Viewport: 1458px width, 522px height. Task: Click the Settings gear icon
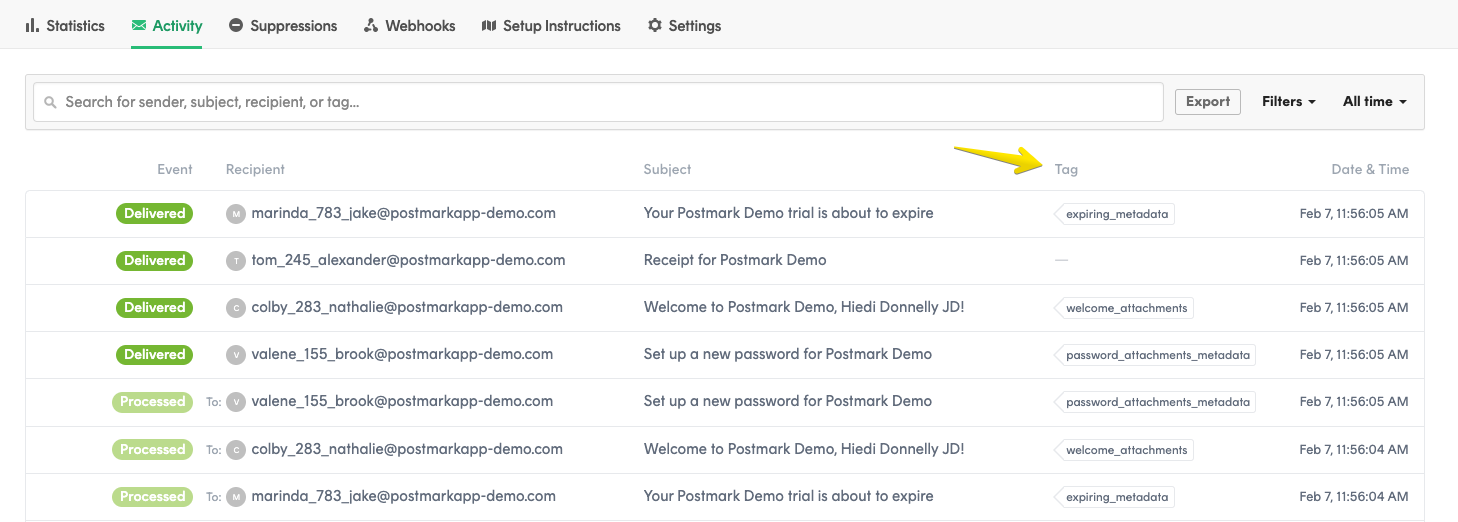pos(655,26)
